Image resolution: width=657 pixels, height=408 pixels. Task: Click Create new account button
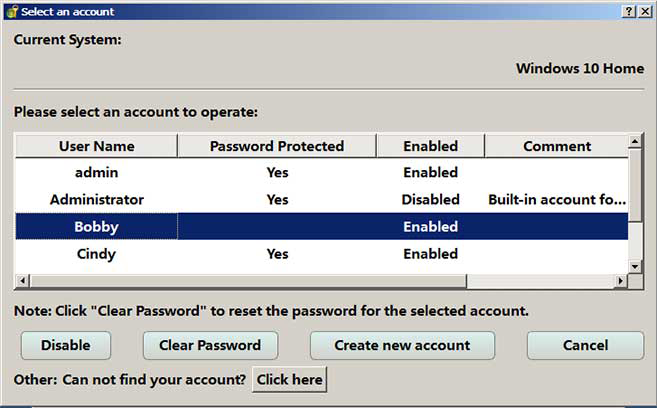click(402, 345)
